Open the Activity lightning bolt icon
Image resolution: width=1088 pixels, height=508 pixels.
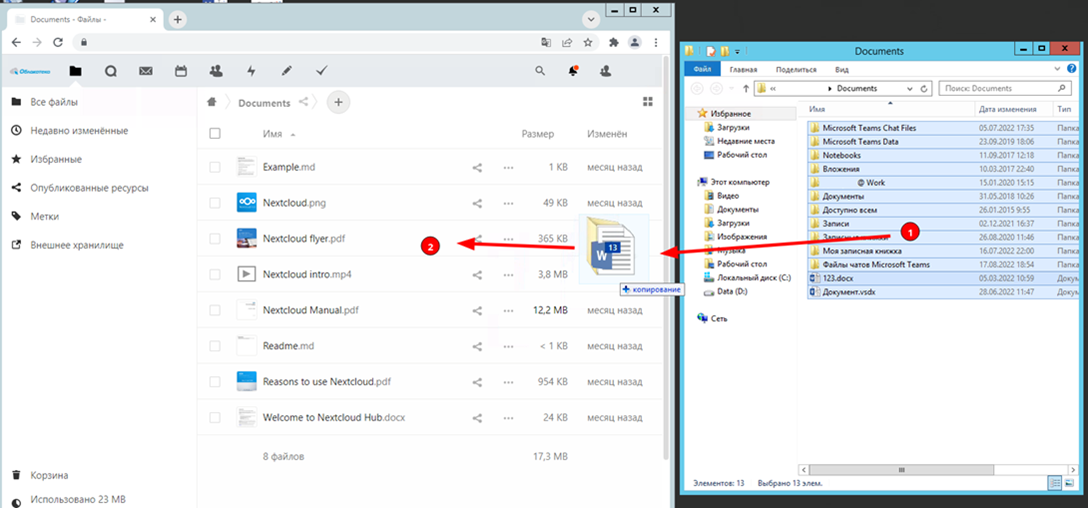pos(251,71)
